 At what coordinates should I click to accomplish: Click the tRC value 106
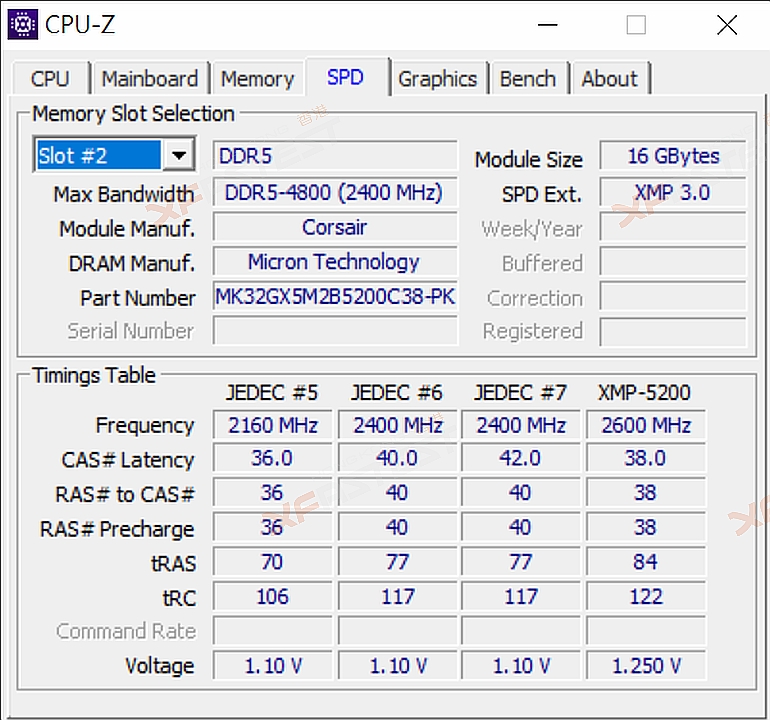click(273, 596)
